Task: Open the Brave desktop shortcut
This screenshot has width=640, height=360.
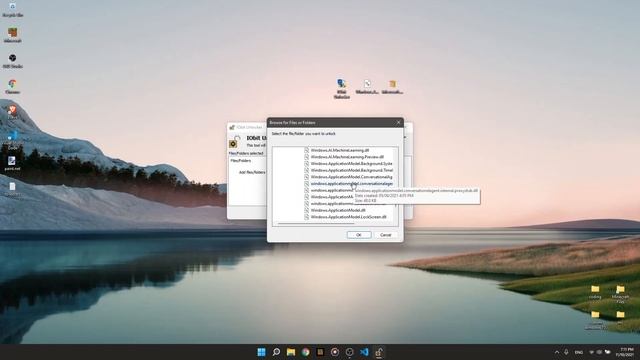Action: click(12, 112)
